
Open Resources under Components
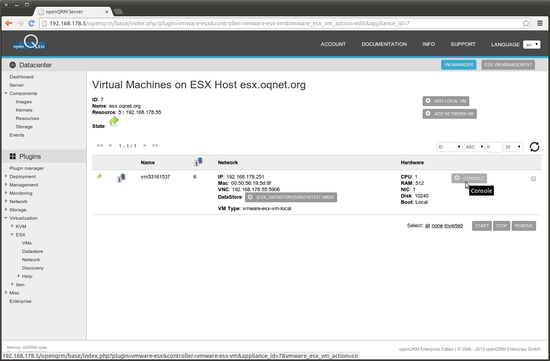coord(27,118)
